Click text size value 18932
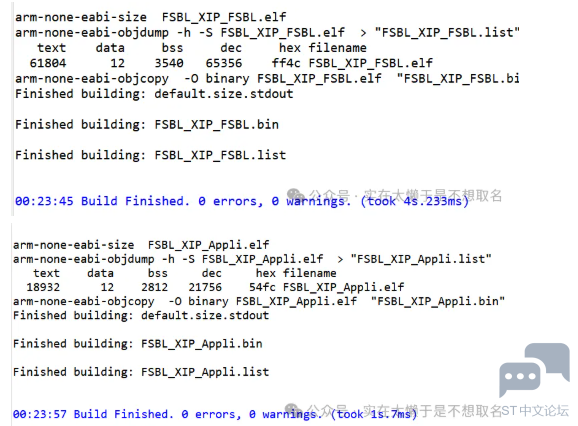578x426 pixels. (43, 287)
